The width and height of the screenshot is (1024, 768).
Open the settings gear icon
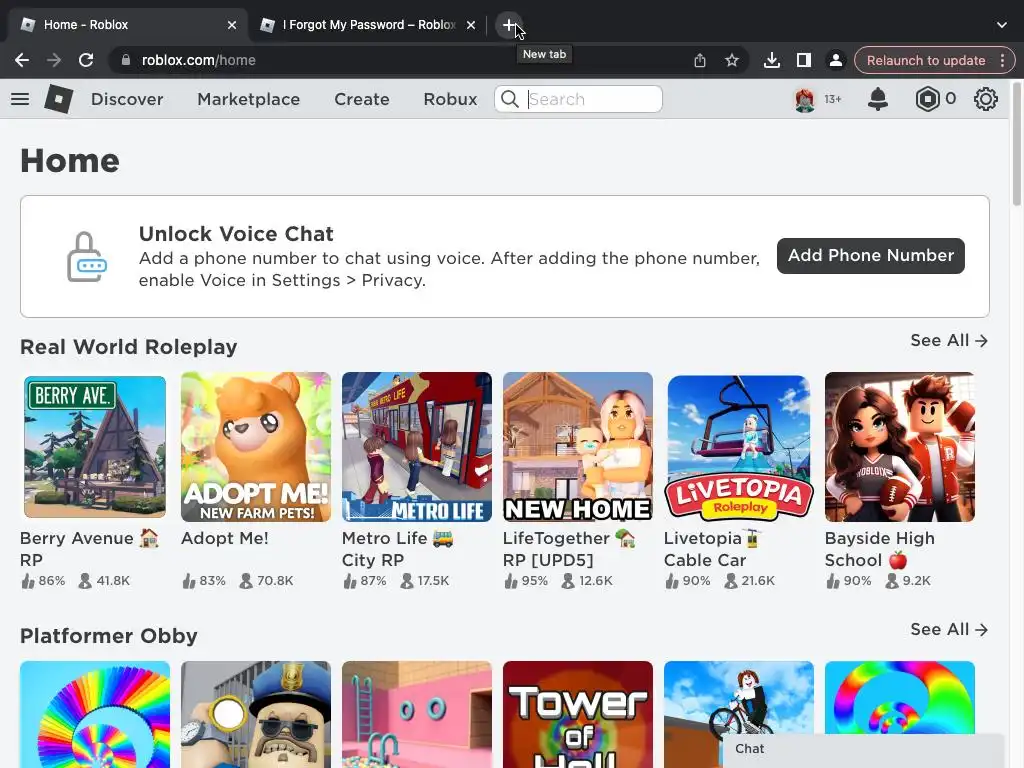[985, 99]
